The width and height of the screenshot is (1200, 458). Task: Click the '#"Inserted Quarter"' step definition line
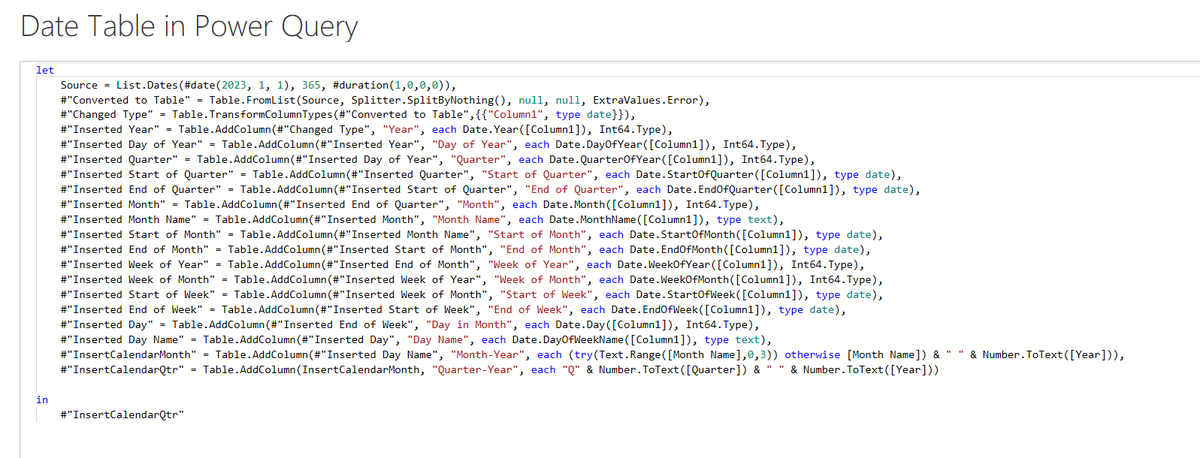point(438,160)
